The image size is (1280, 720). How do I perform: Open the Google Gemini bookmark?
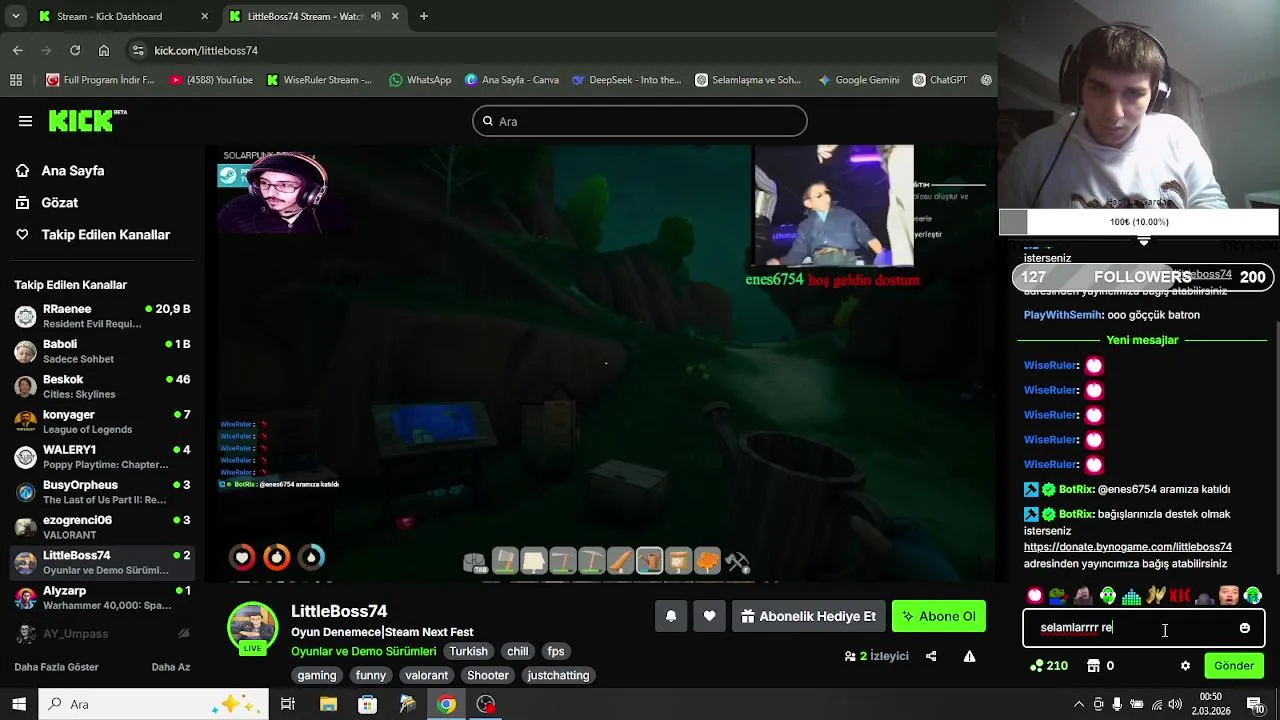point(859,80)
